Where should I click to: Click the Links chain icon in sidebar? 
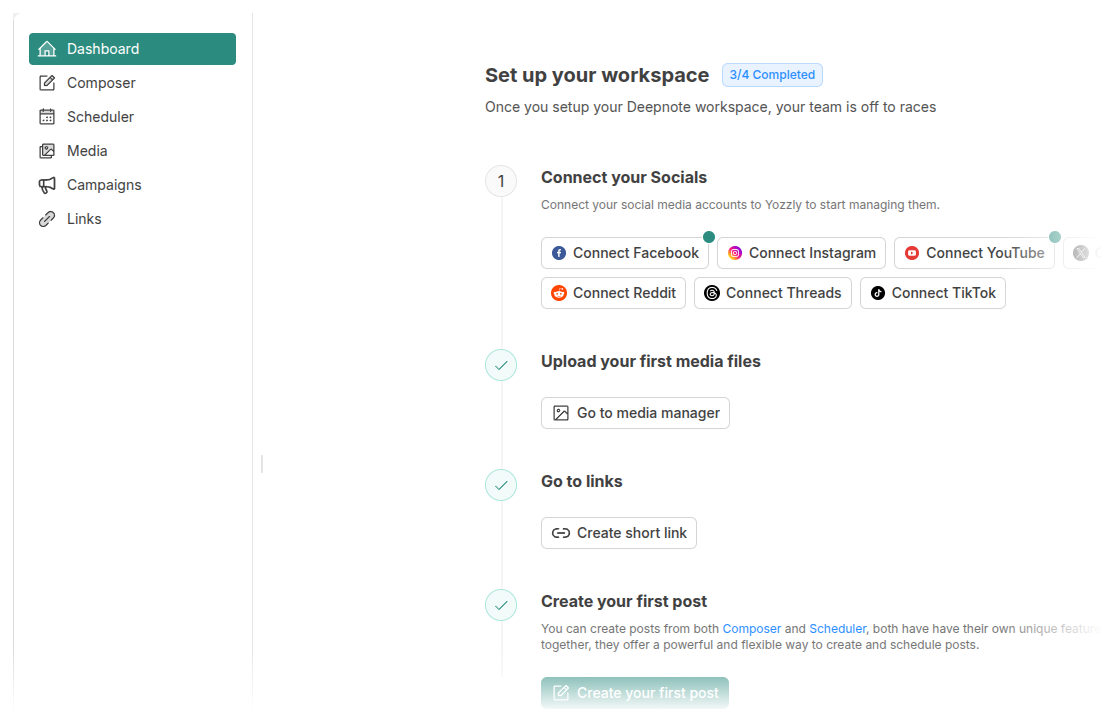click(47, 219)
